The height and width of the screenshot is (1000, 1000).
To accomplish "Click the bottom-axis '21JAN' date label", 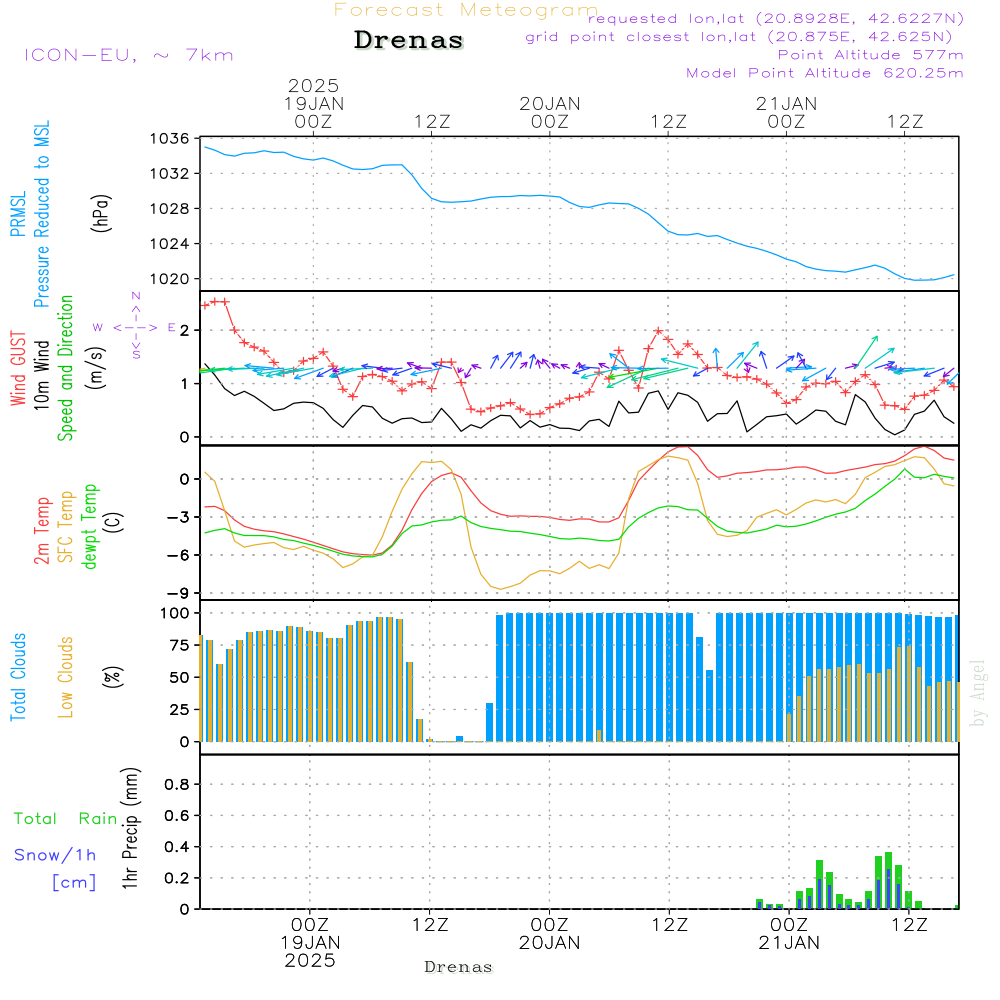I will click(789, 943).
